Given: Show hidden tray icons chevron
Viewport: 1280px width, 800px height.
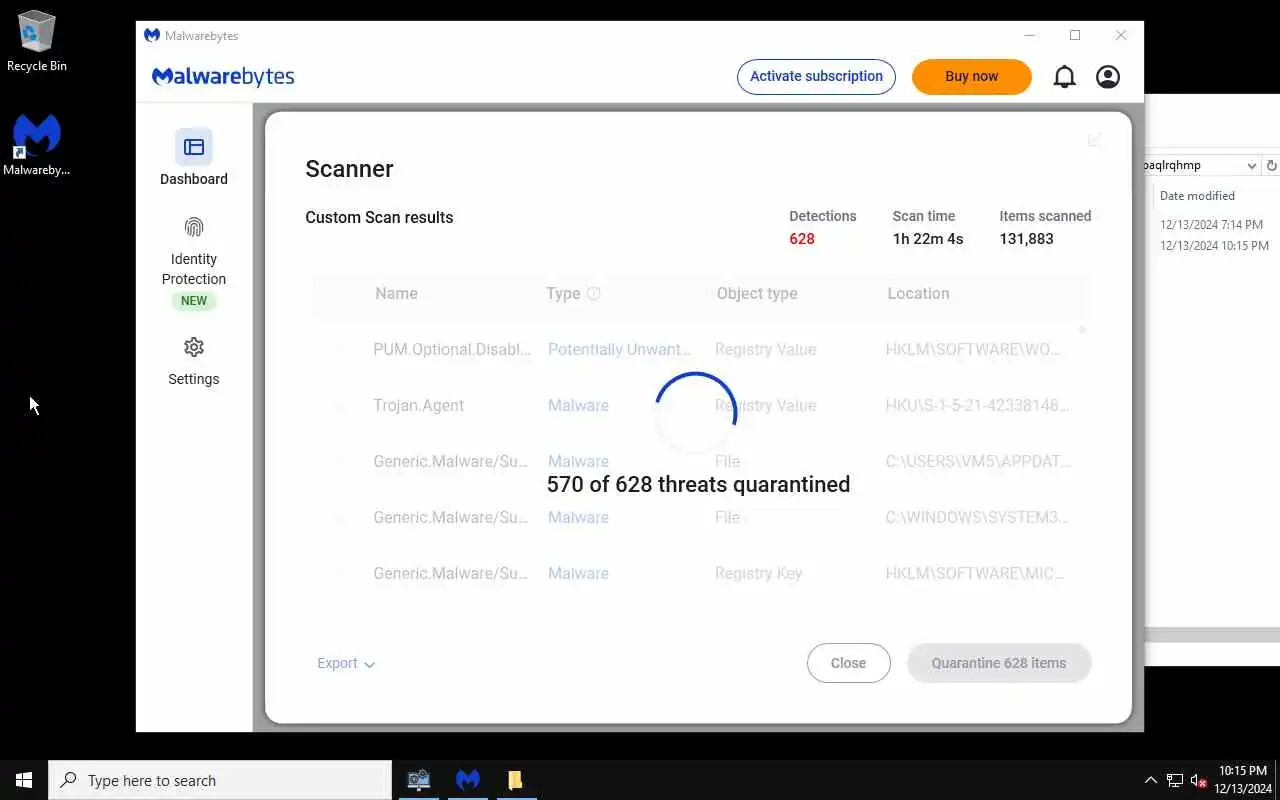Looking at the screenshot, I should [x=1150, y=780].
